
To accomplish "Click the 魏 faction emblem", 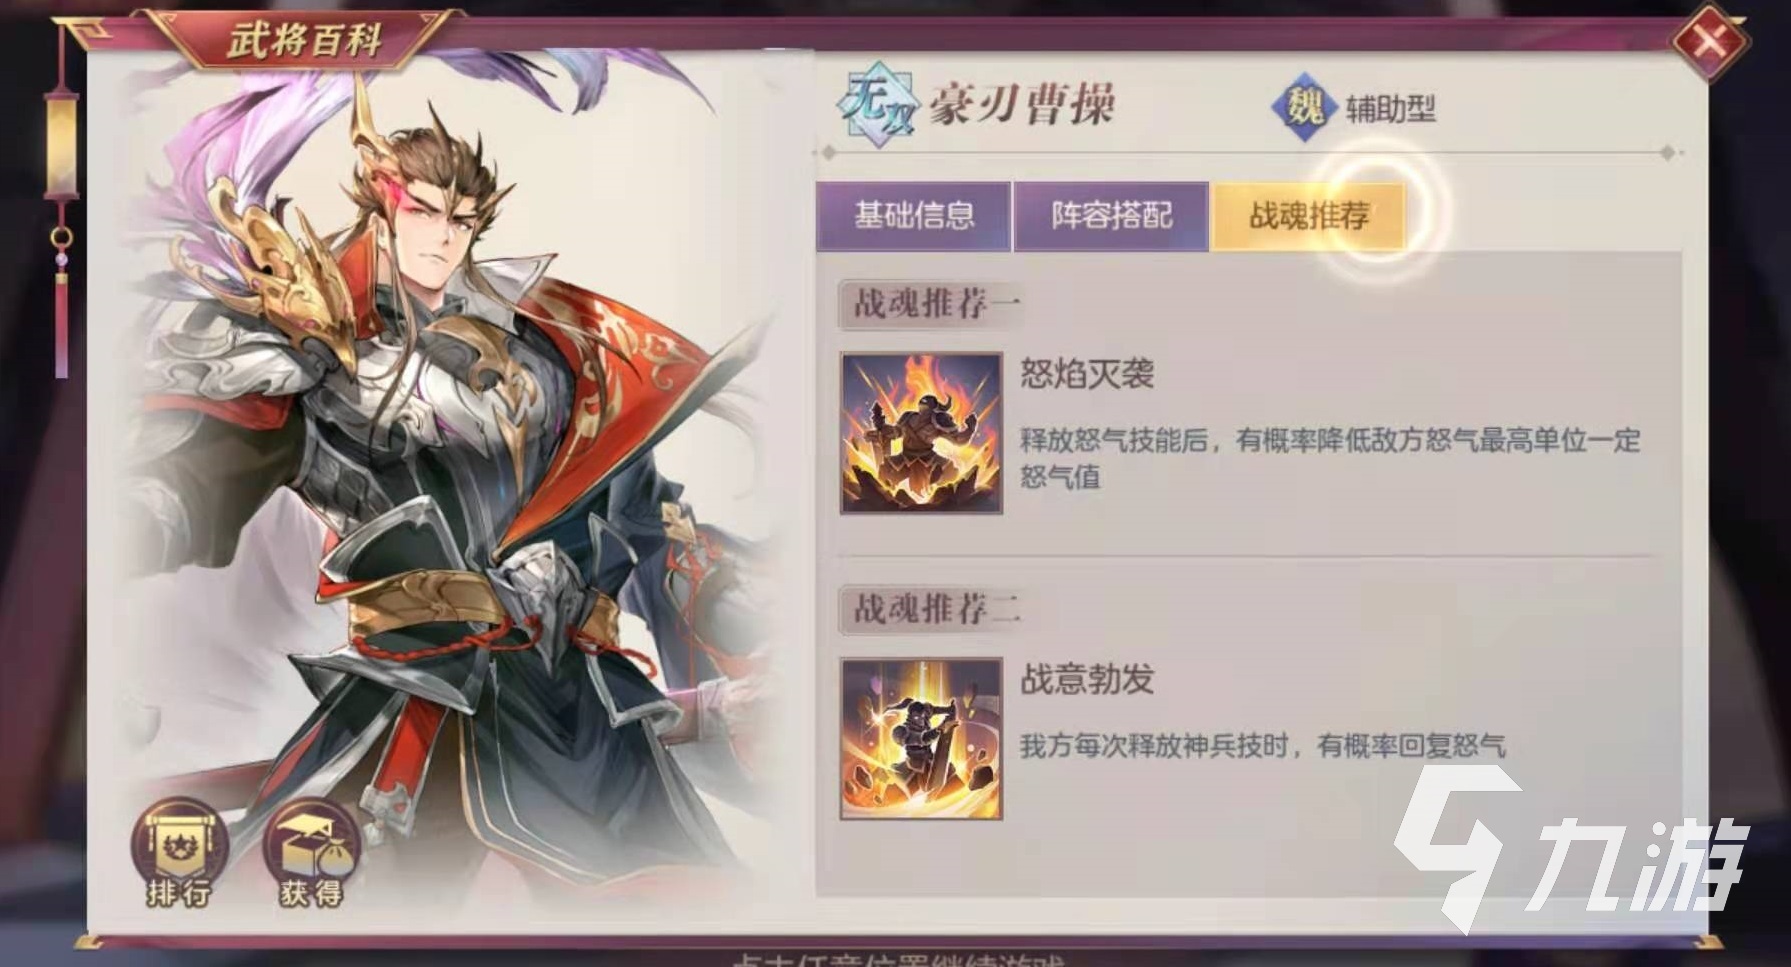I will tap(1303, 106).
